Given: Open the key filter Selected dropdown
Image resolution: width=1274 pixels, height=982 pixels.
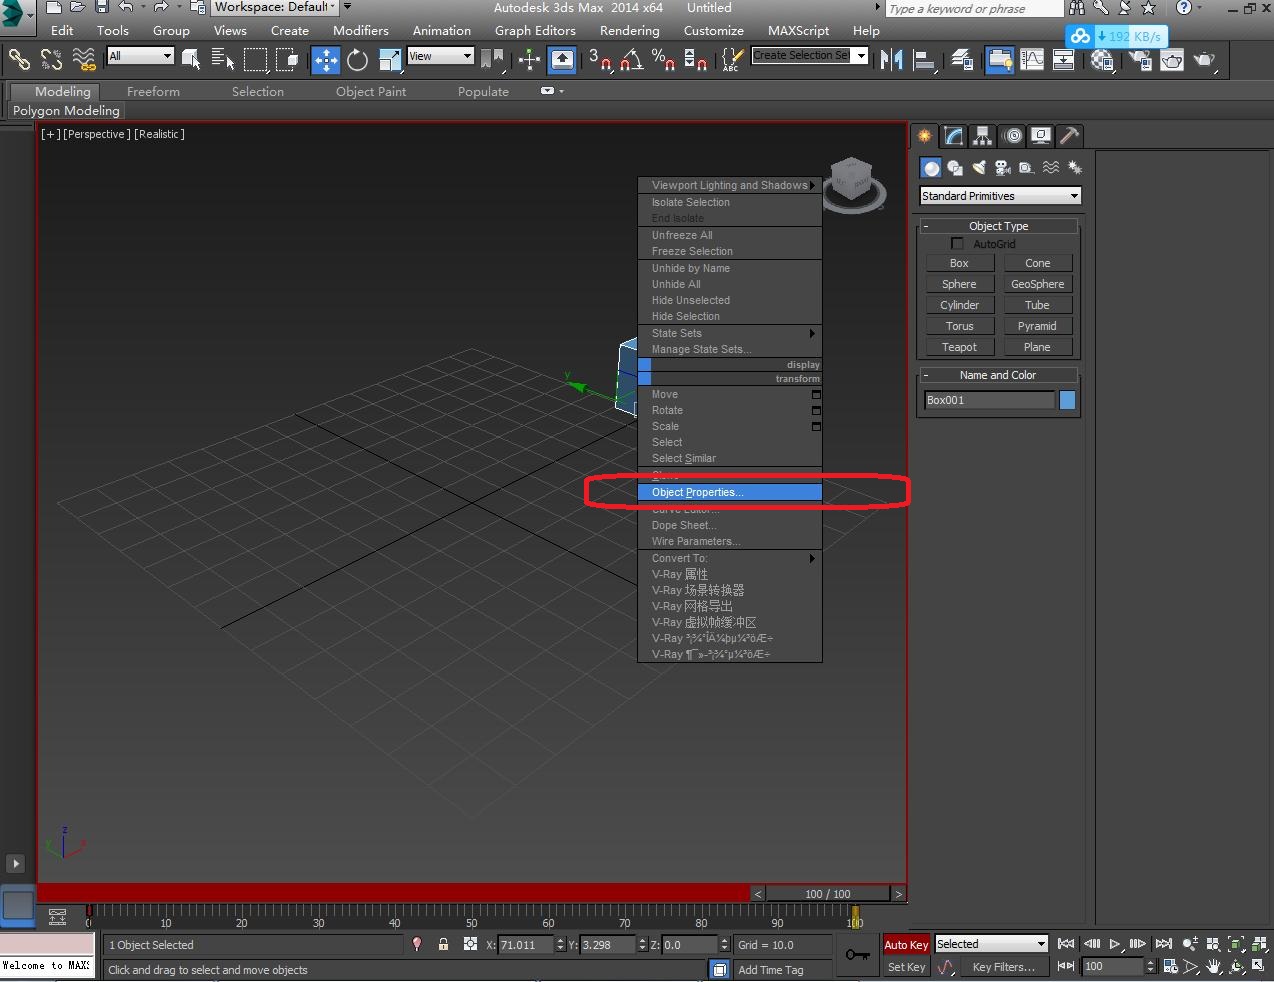Looking at the screenshot, I should tap(991, 944).
